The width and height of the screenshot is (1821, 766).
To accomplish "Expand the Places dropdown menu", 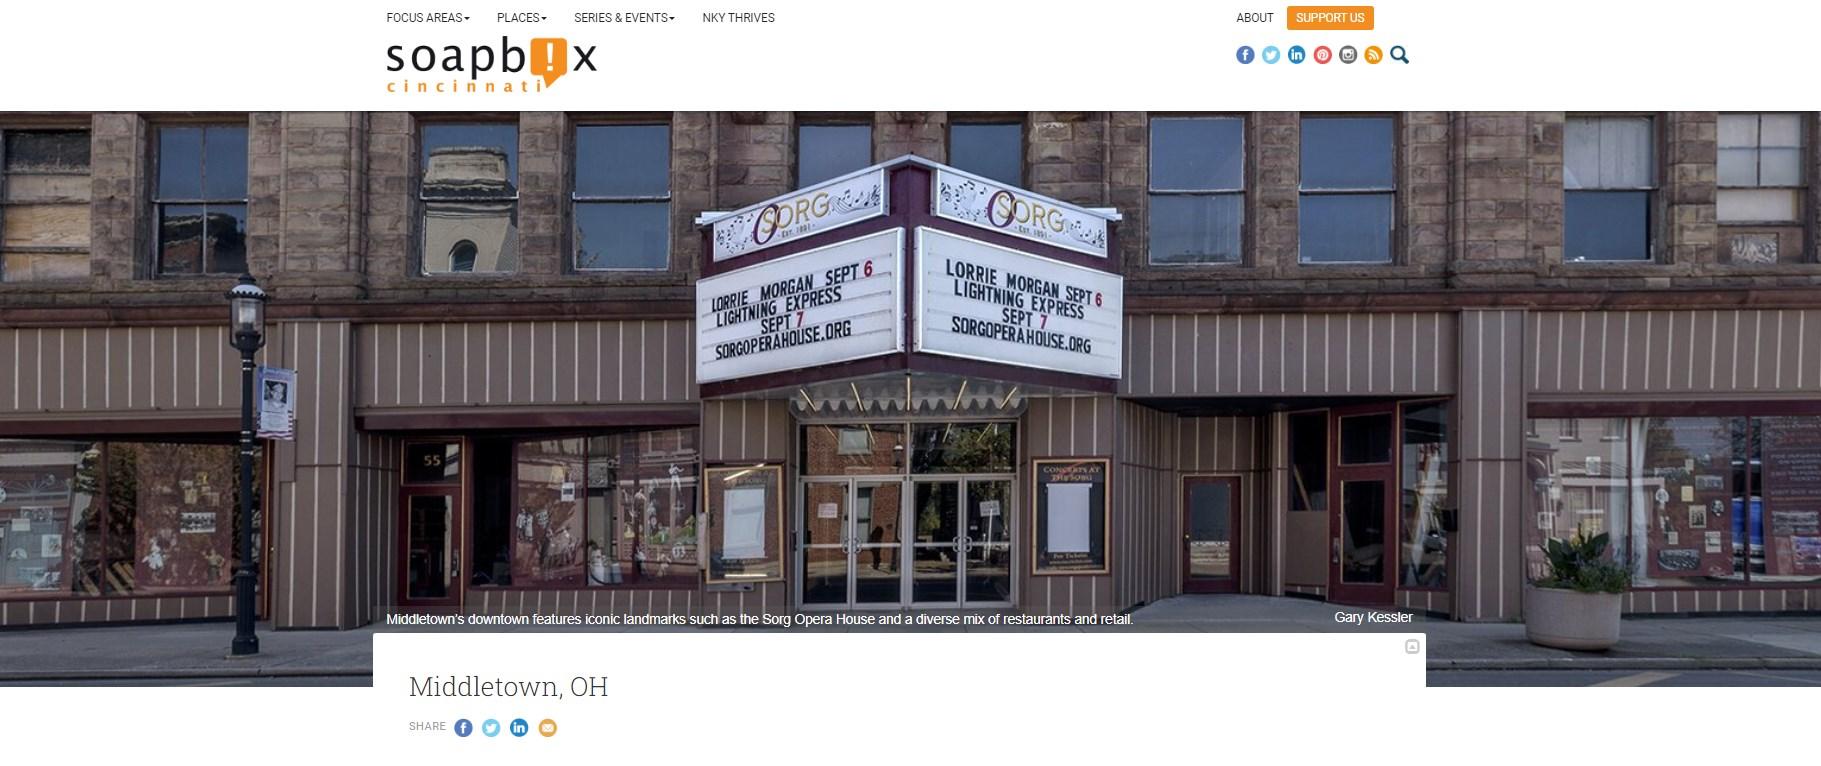I will coord(522,18).
